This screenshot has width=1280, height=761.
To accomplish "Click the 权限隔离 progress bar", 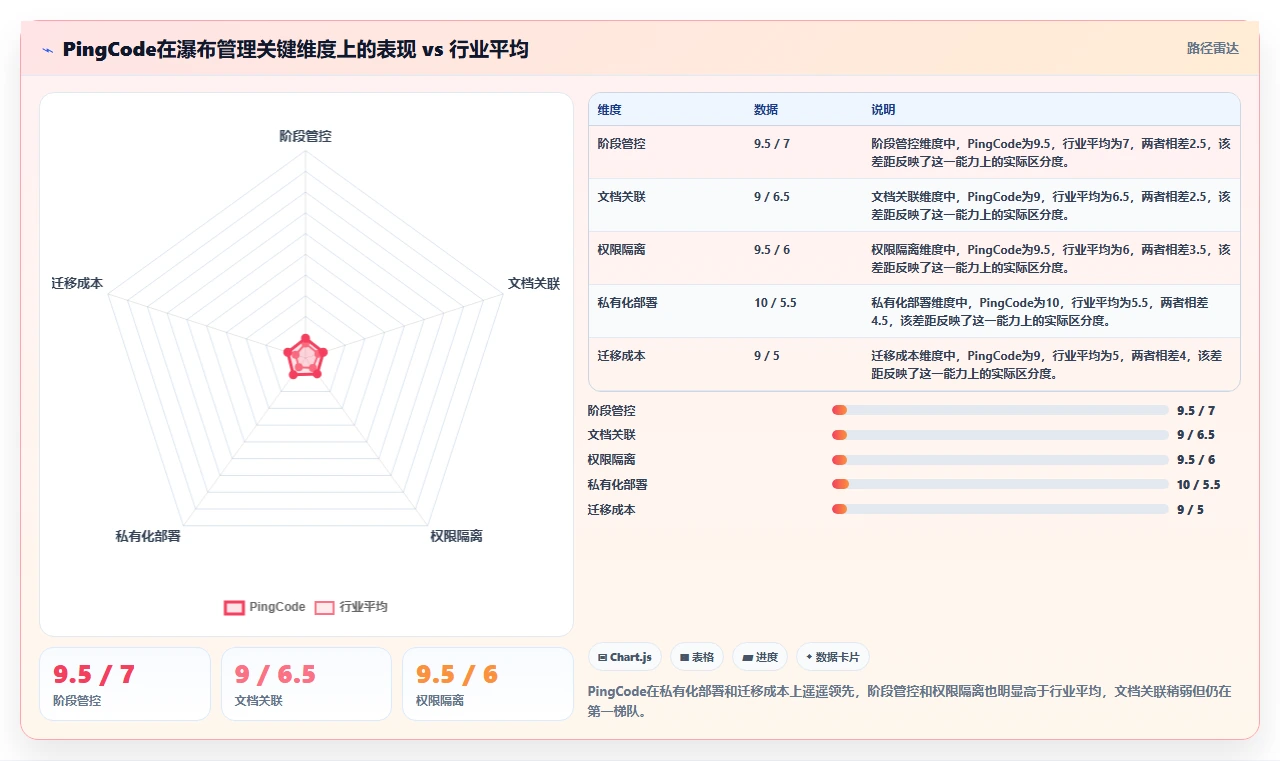I will coord(1000,460).
